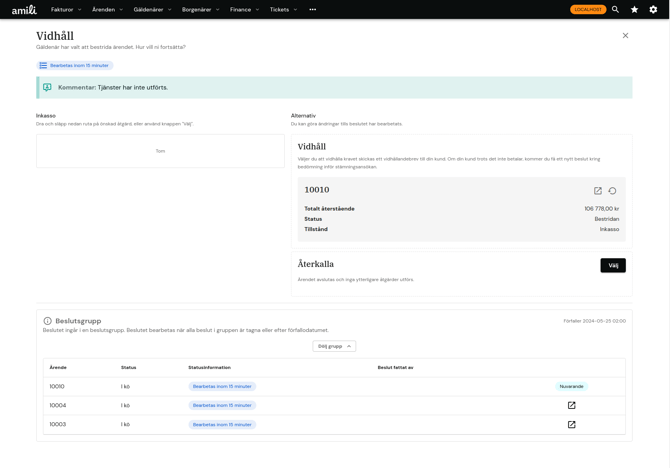Open settings gear icon
The width and height of the screenshot is (670, 468).
coord(653,9)
